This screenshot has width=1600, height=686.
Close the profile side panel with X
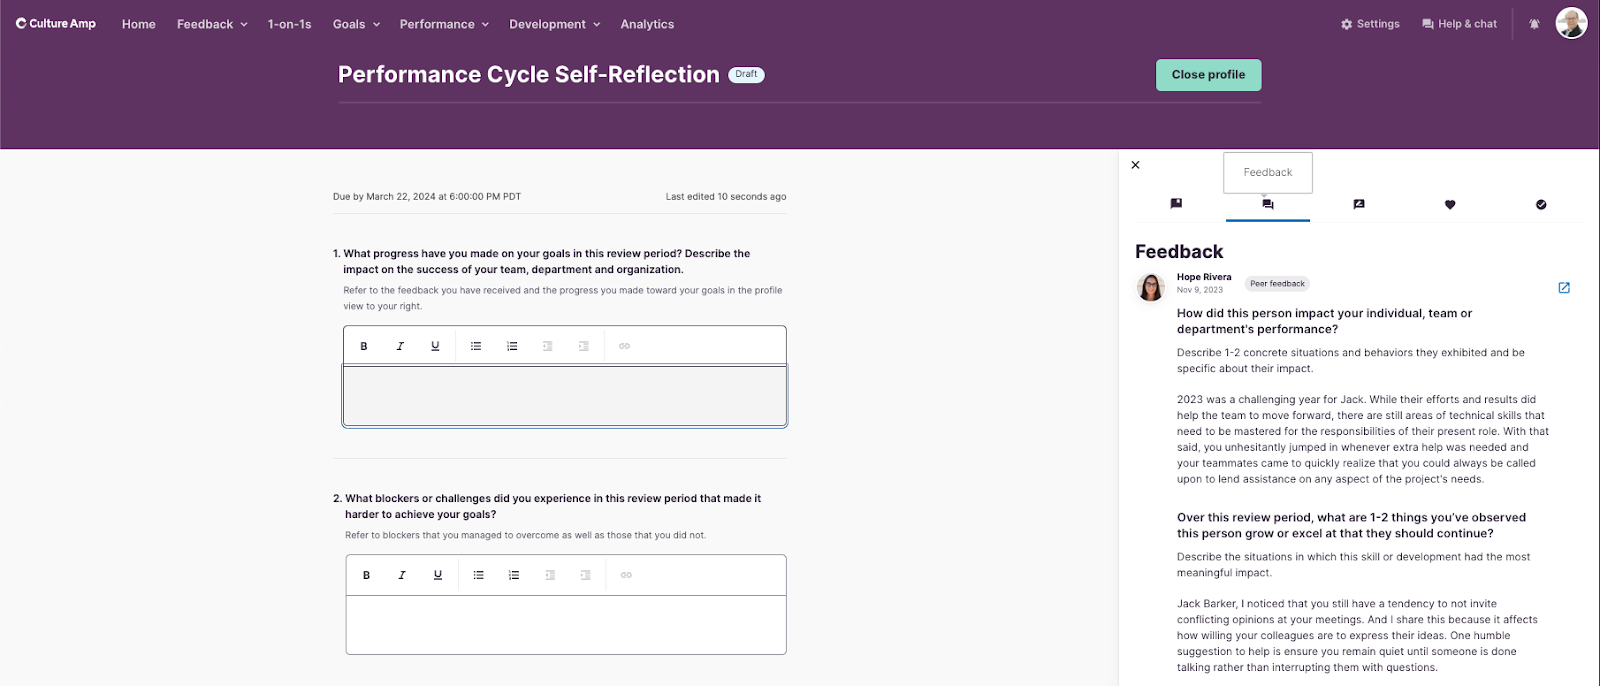(x=1135, y=165)
